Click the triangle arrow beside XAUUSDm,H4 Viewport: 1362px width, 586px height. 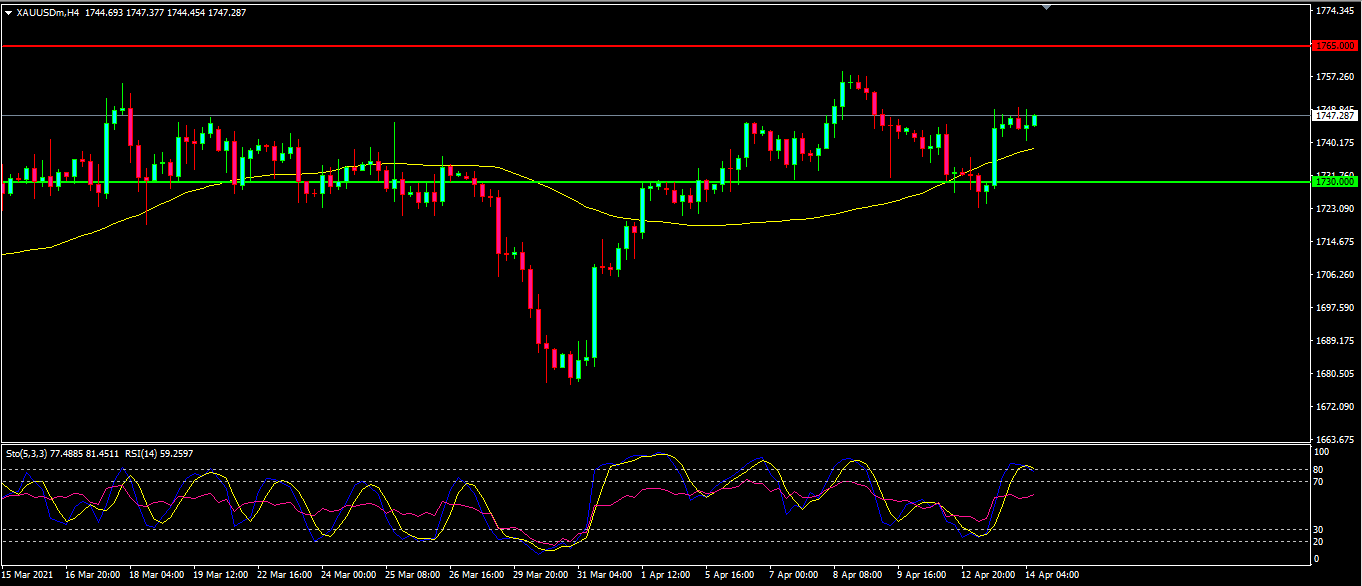9,13
